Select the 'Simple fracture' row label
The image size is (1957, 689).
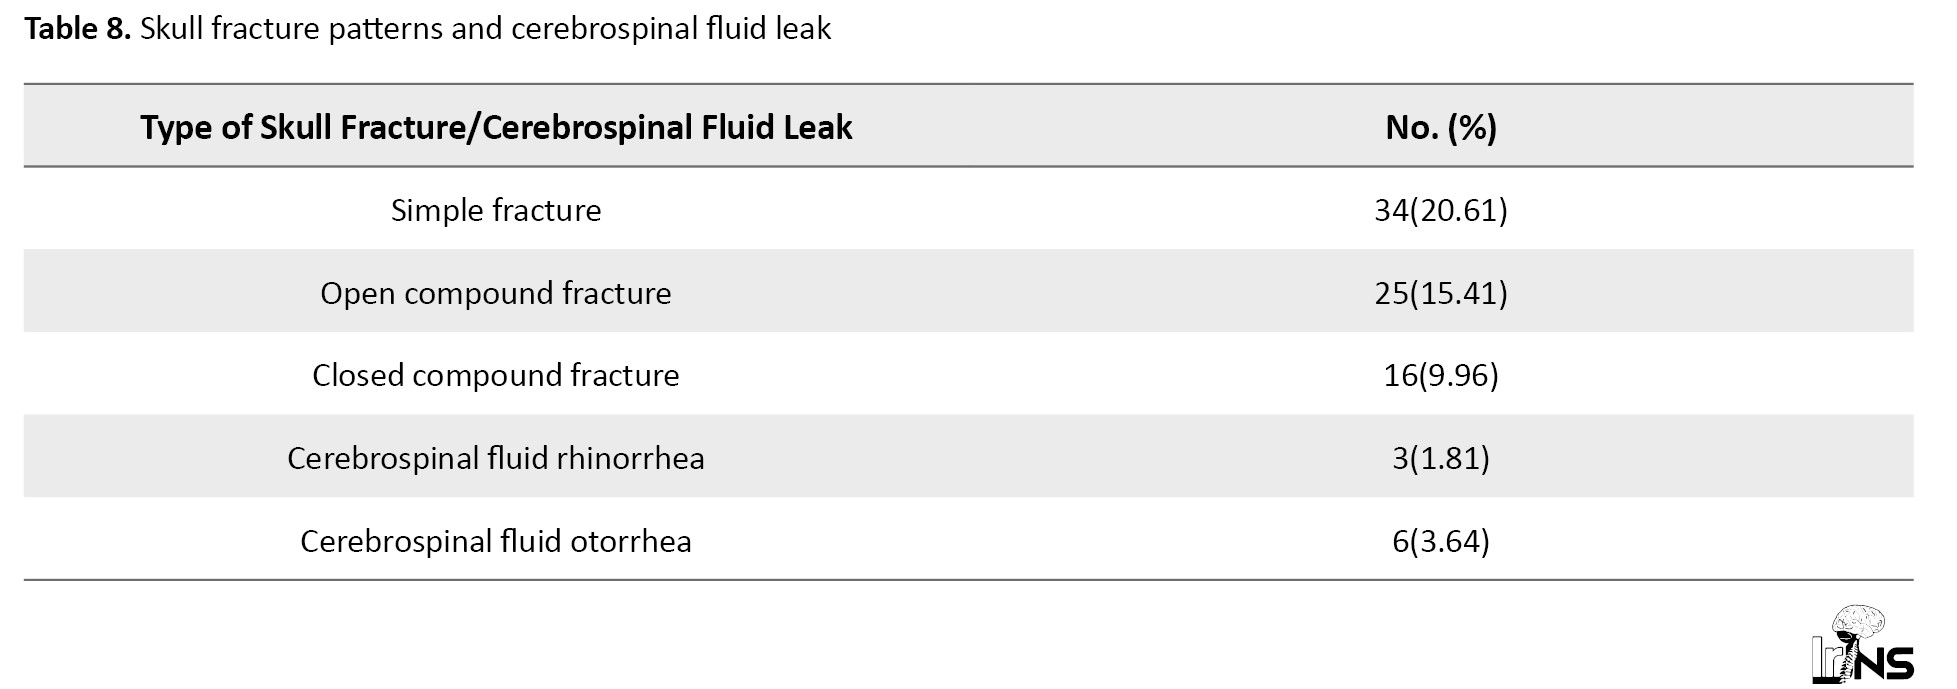pos(496,211)
